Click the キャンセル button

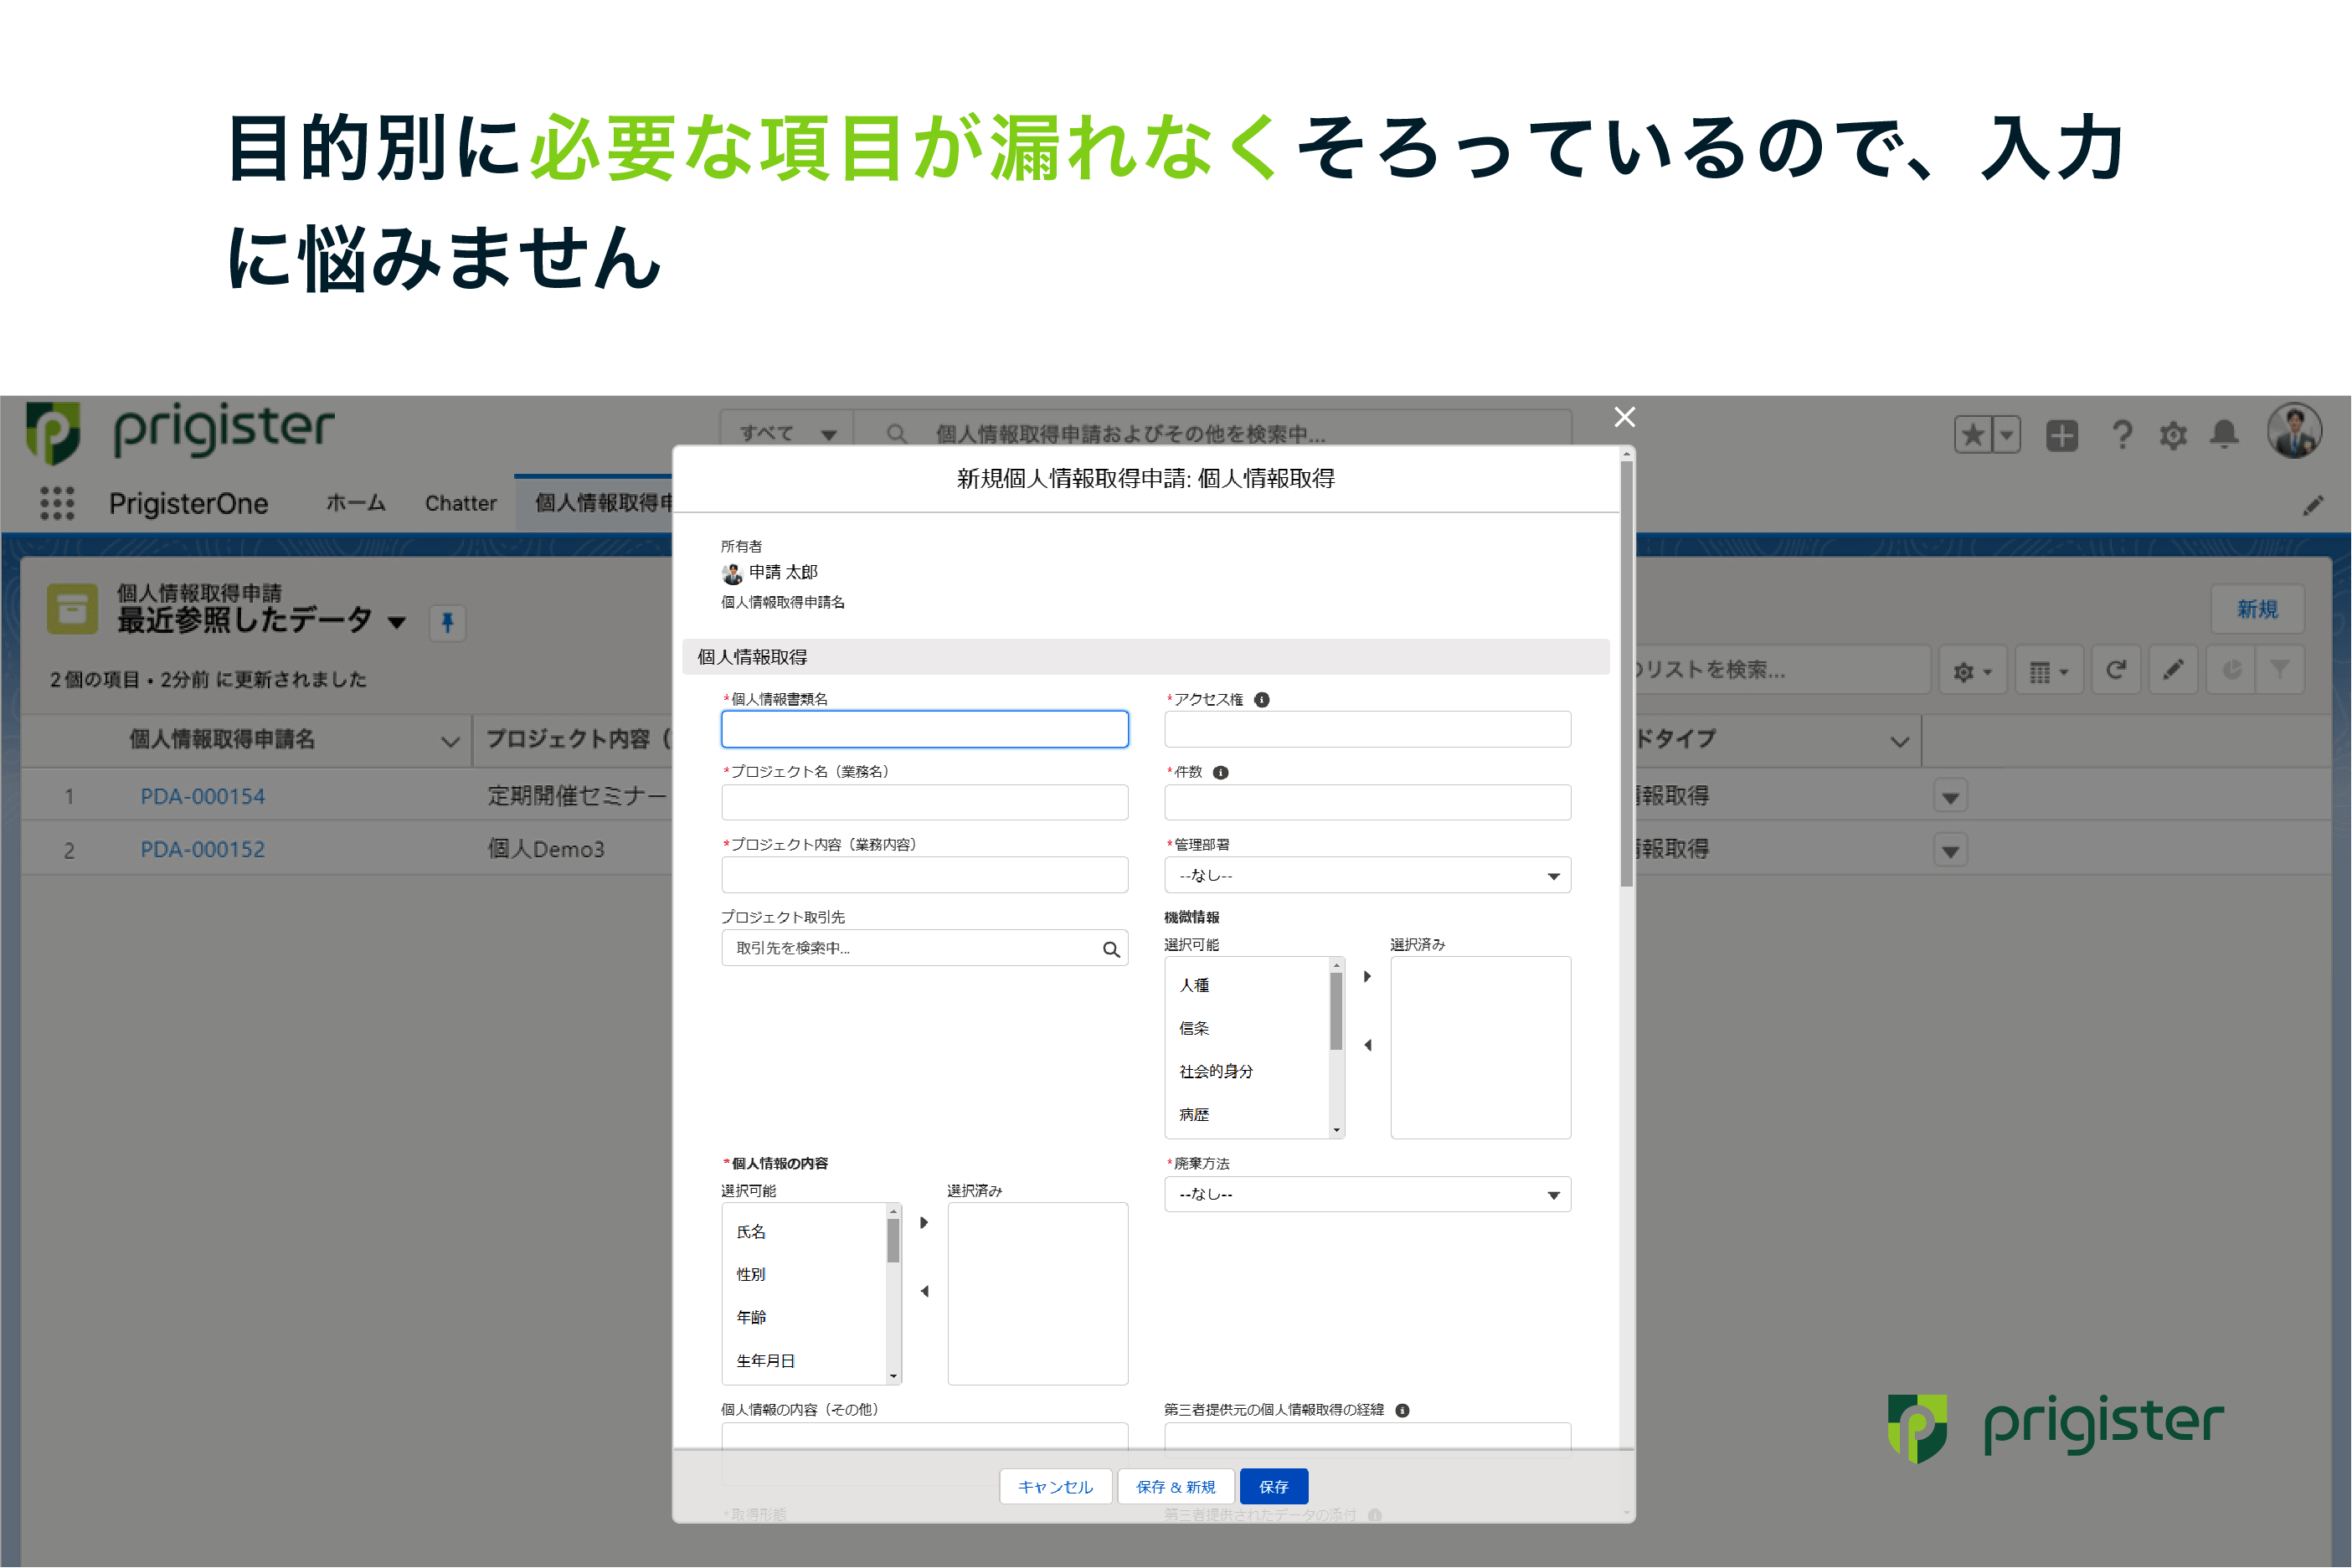point(1056,1487)
